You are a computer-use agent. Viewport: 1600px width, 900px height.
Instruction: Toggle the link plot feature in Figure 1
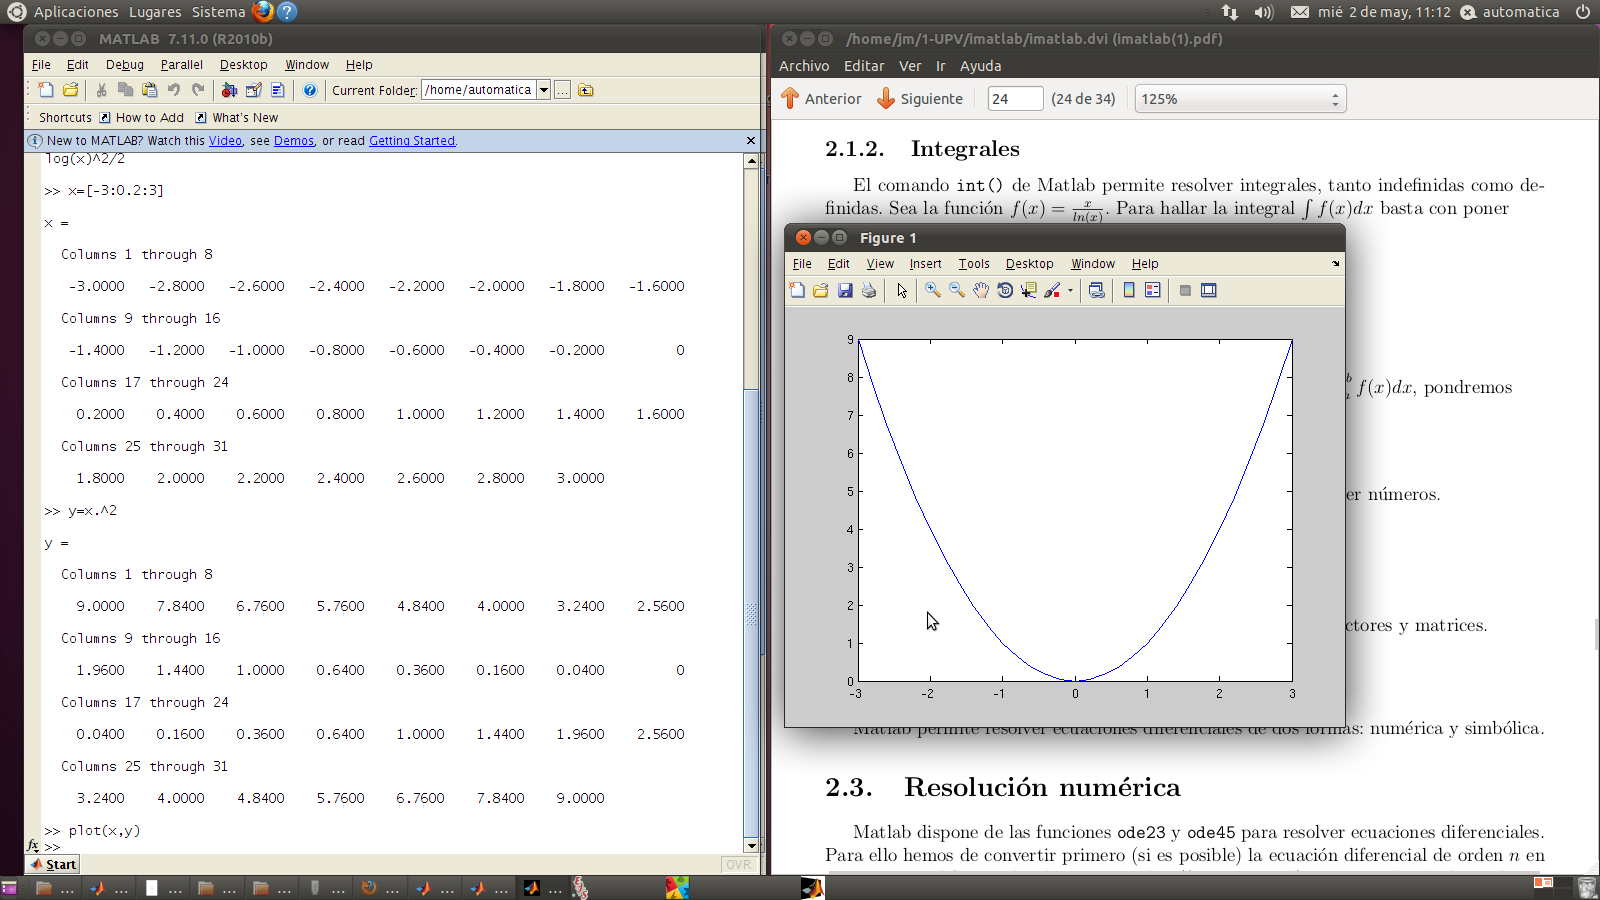[1096, 290]
